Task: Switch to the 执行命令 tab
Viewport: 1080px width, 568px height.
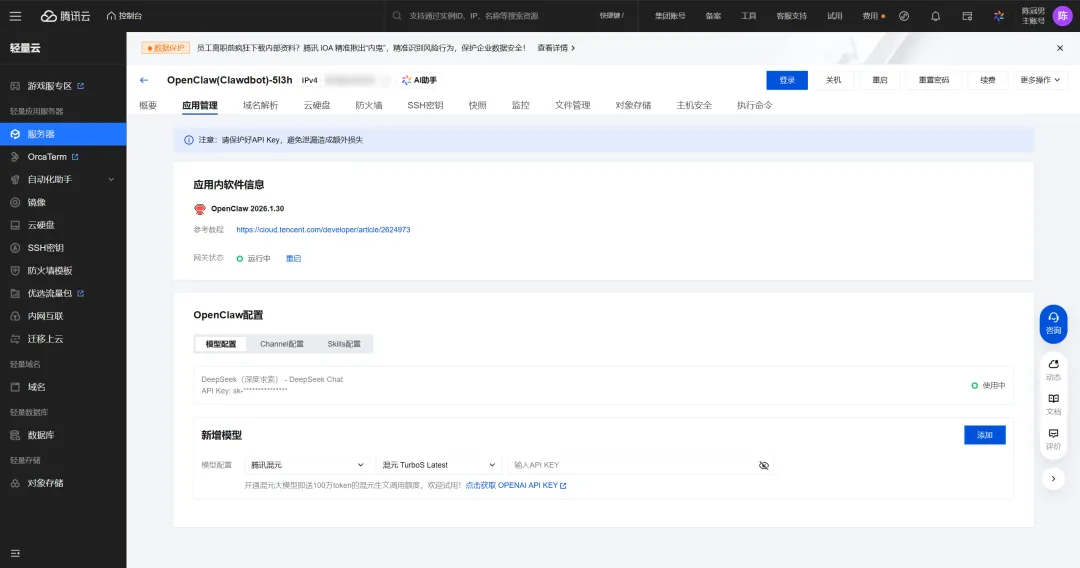Action: (754, 105)
